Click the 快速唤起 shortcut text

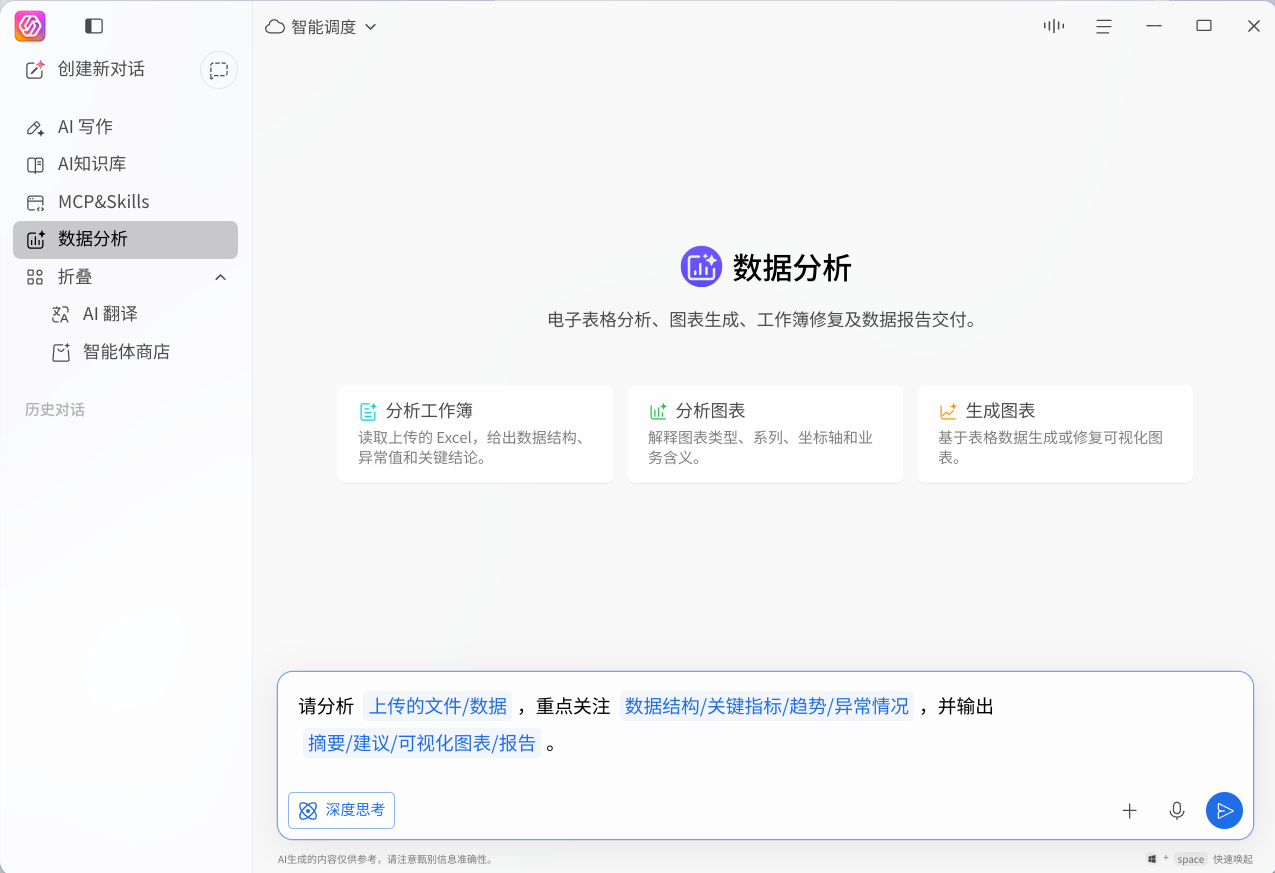tap(1233, 859)
